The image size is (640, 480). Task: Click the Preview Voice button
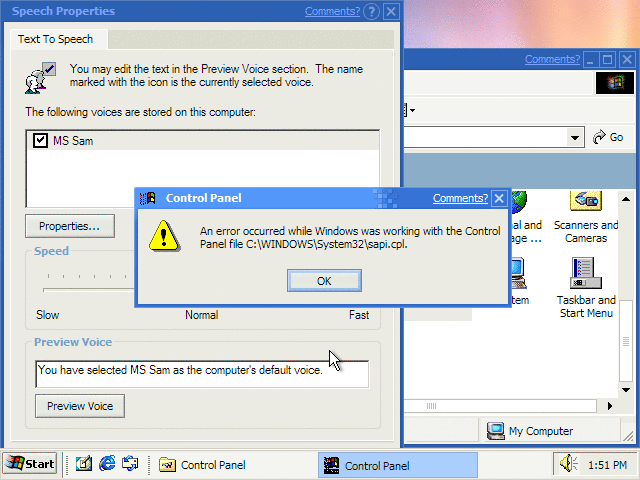pyautogui.click(x=80, y=406)
